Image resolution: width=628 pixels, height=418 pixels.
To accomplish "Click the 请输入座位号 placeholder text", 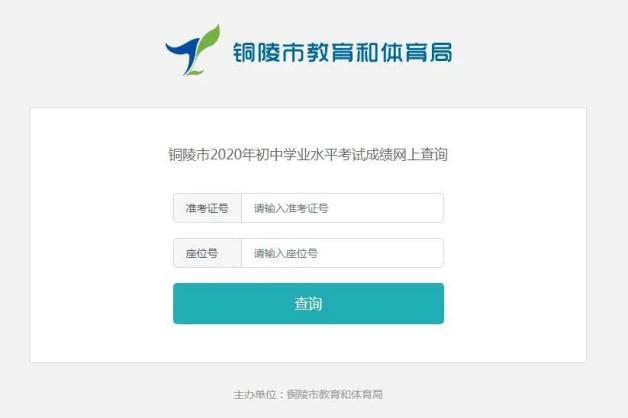I will [286, 253].
